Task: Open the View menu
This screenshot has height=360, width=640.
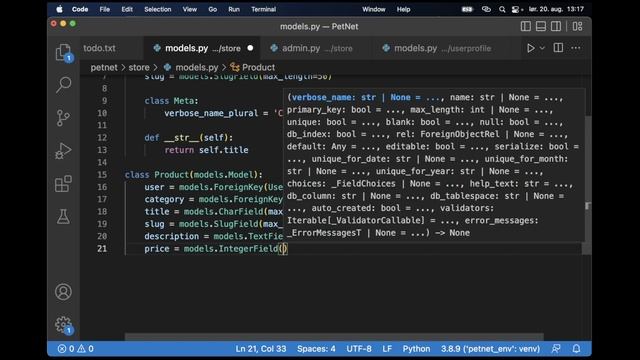Action: coord(189,9)
